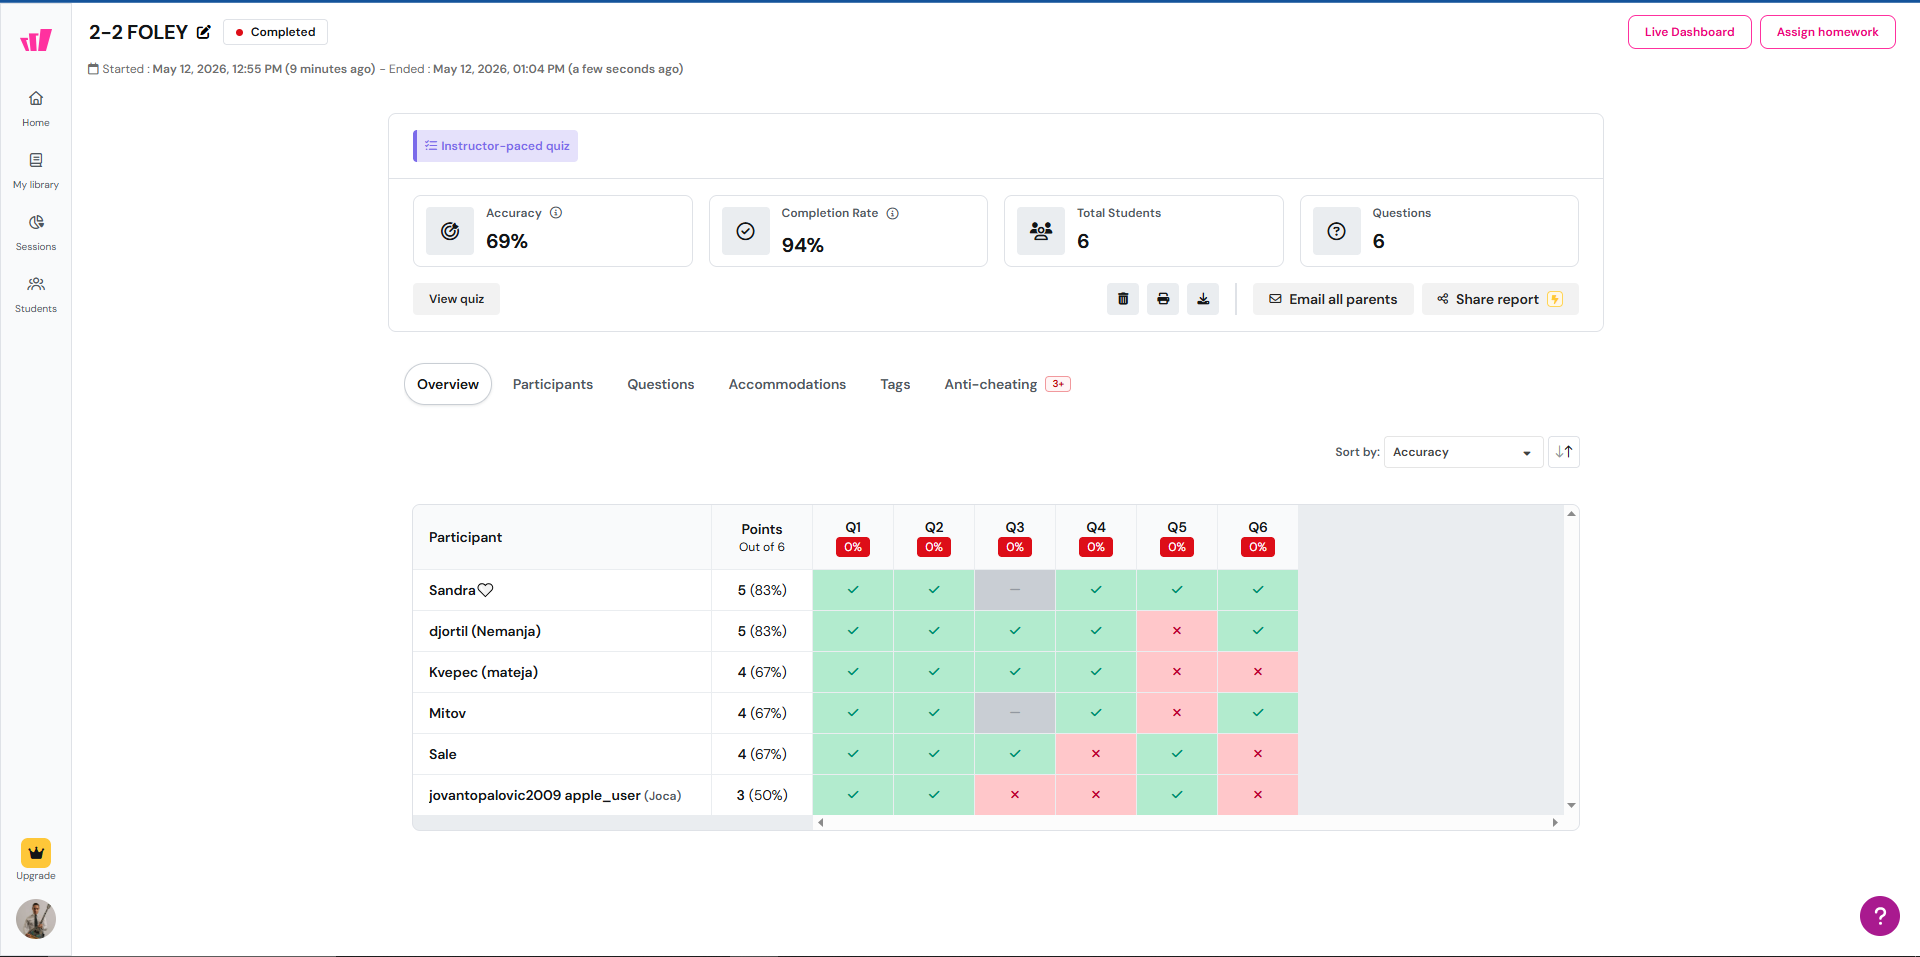1920x957 pixels.
Task: Open the Sort by Accuracy dropdown
Action: coord(1463,452)
